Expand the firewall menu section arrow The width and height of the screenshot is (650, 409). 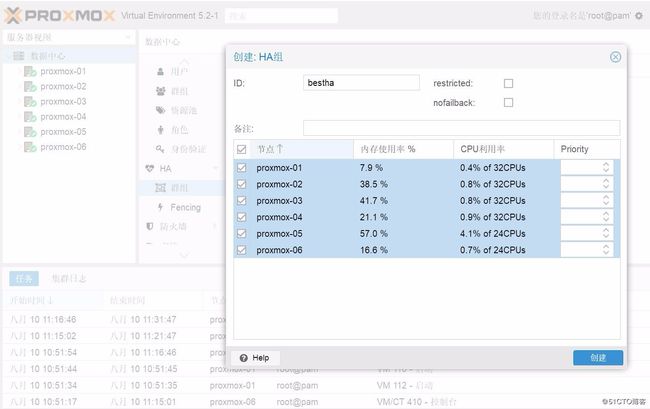click(215, 226)
